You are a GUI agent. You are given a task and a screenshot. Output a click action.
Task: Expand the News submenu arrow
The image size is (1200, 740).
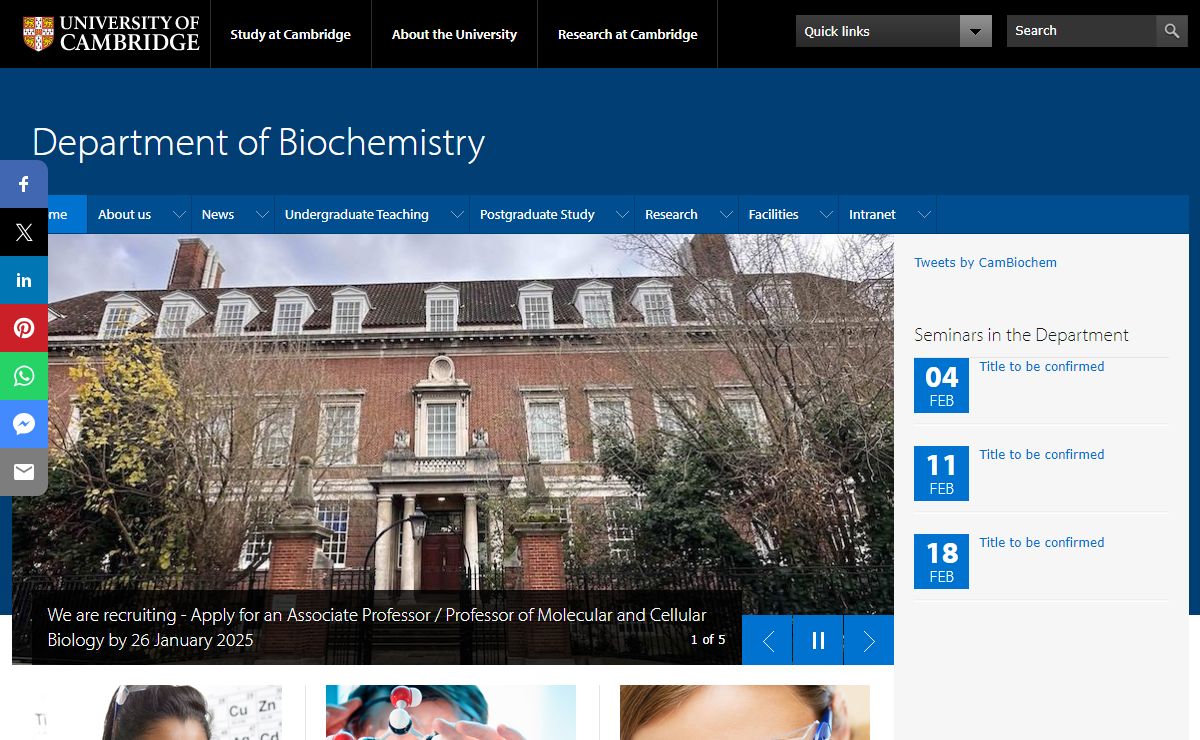point(262,214)
